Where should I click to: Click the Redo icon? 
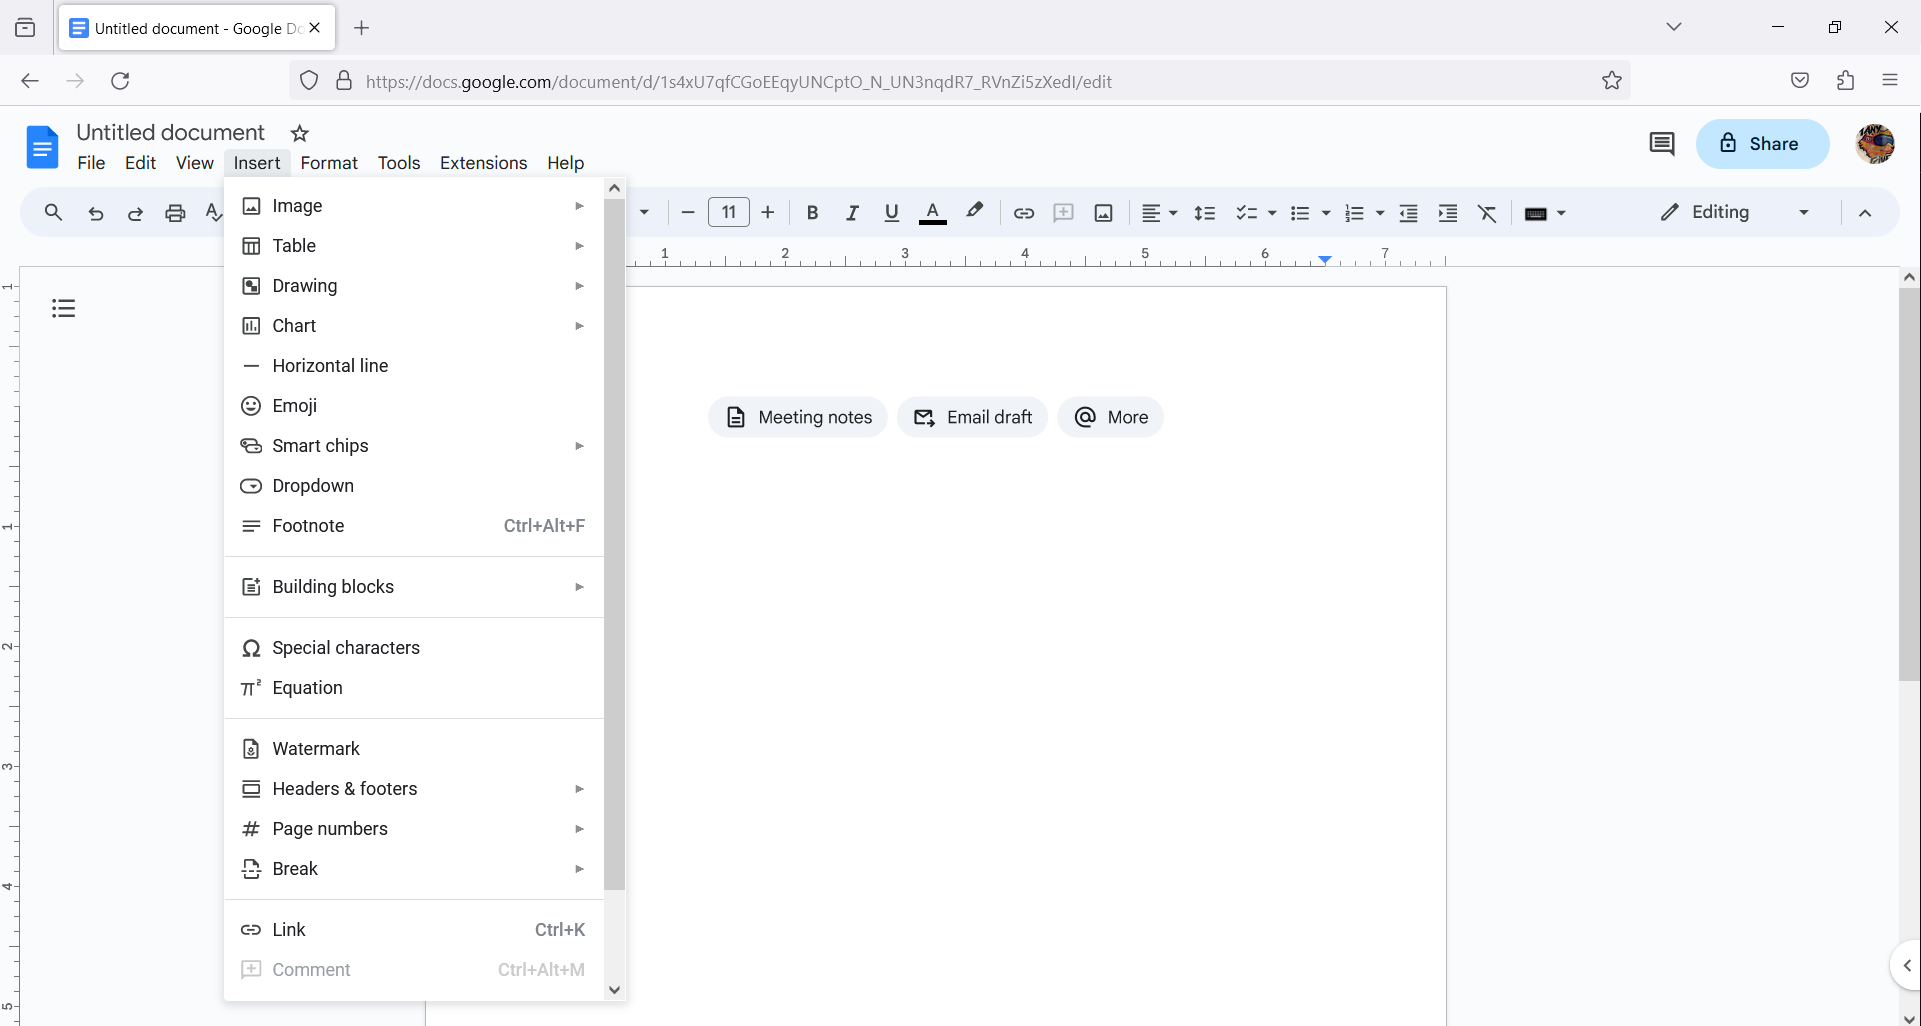tap(135, 212)
